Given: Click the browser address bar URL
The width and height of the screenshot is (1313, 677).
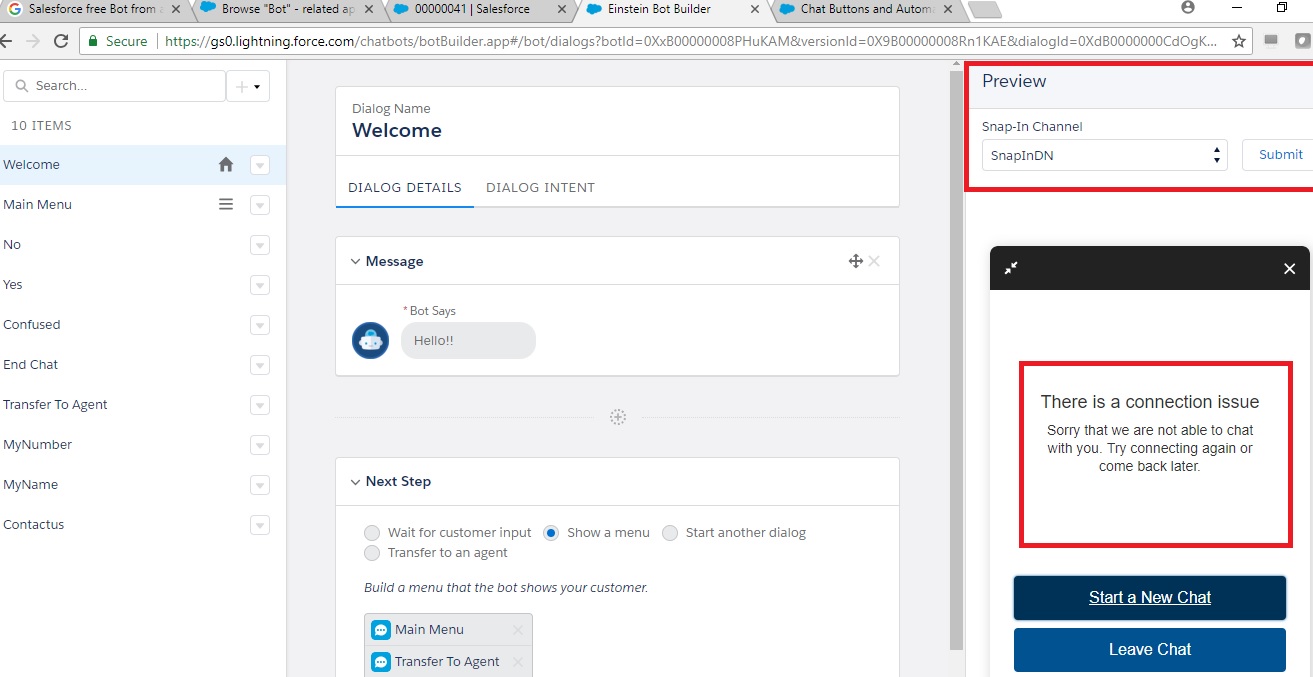Looking at the screenshot, I should click(x=691, y=41).
